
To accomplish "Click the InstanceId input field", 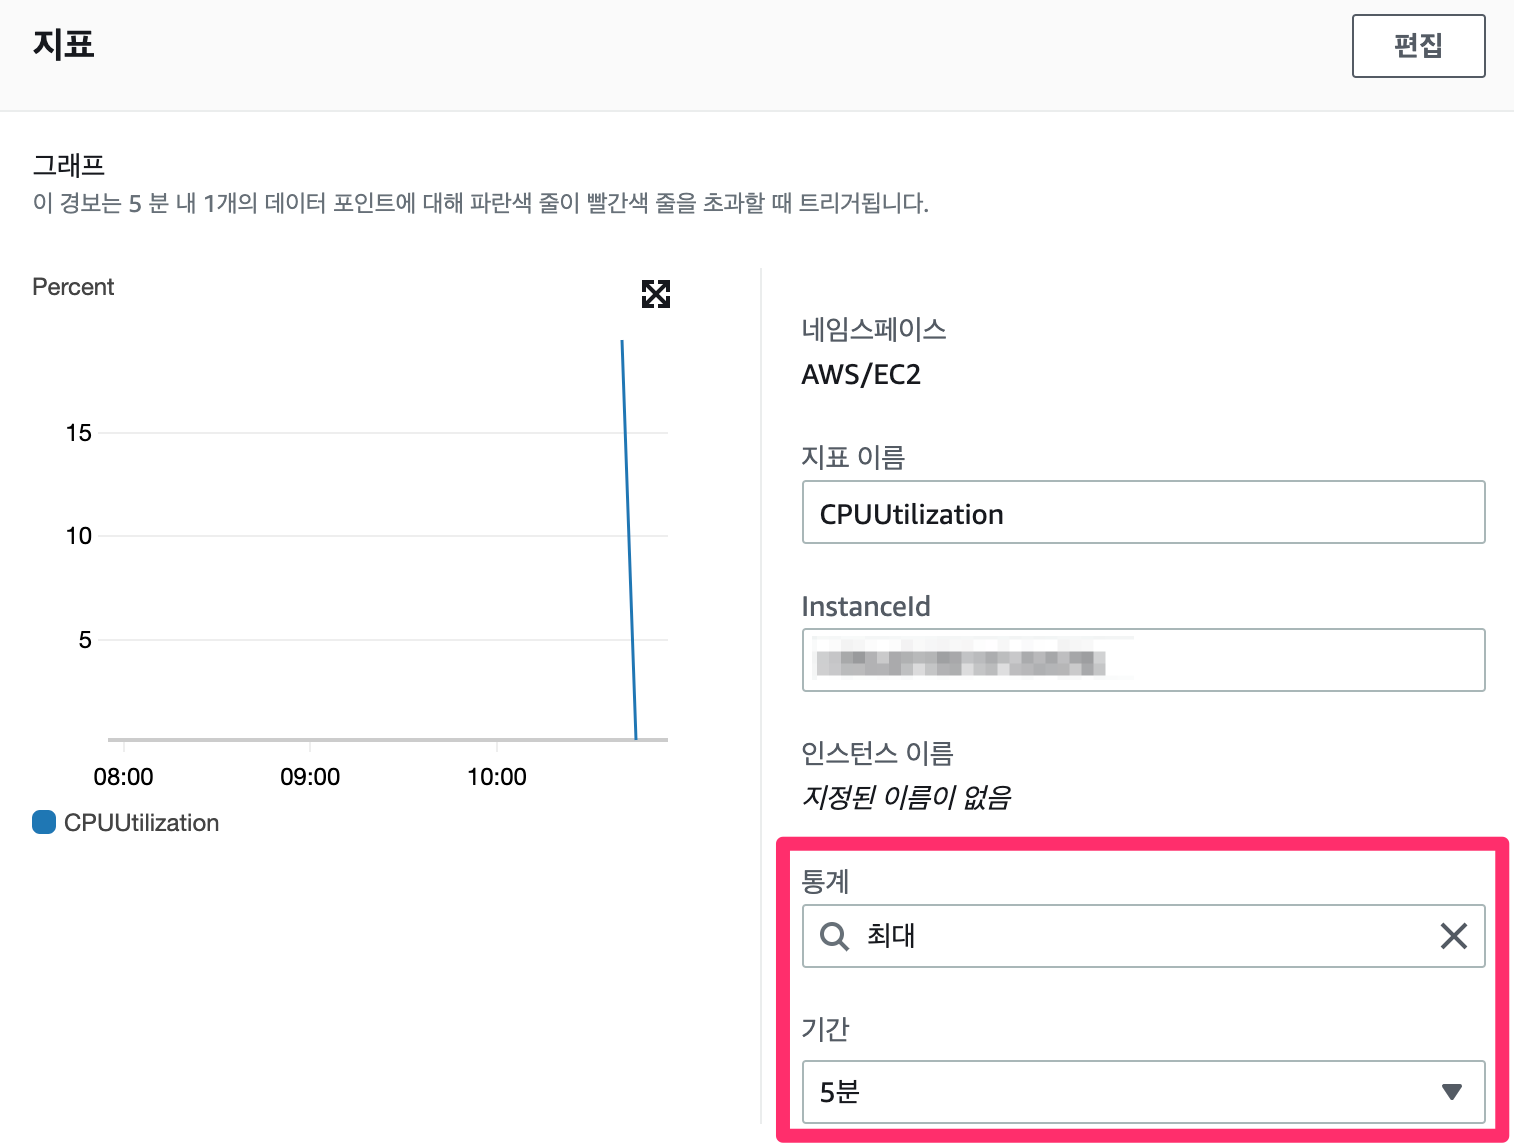I will [1140, 659].
